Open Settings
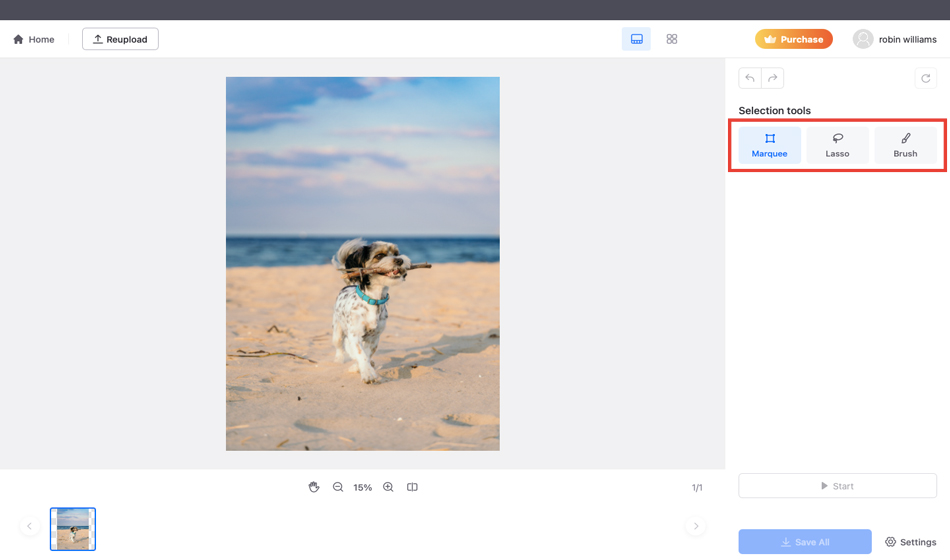Image resolution: width=950 pixels, height=560 pixels. pyautogui.click(x=911, y=542)
